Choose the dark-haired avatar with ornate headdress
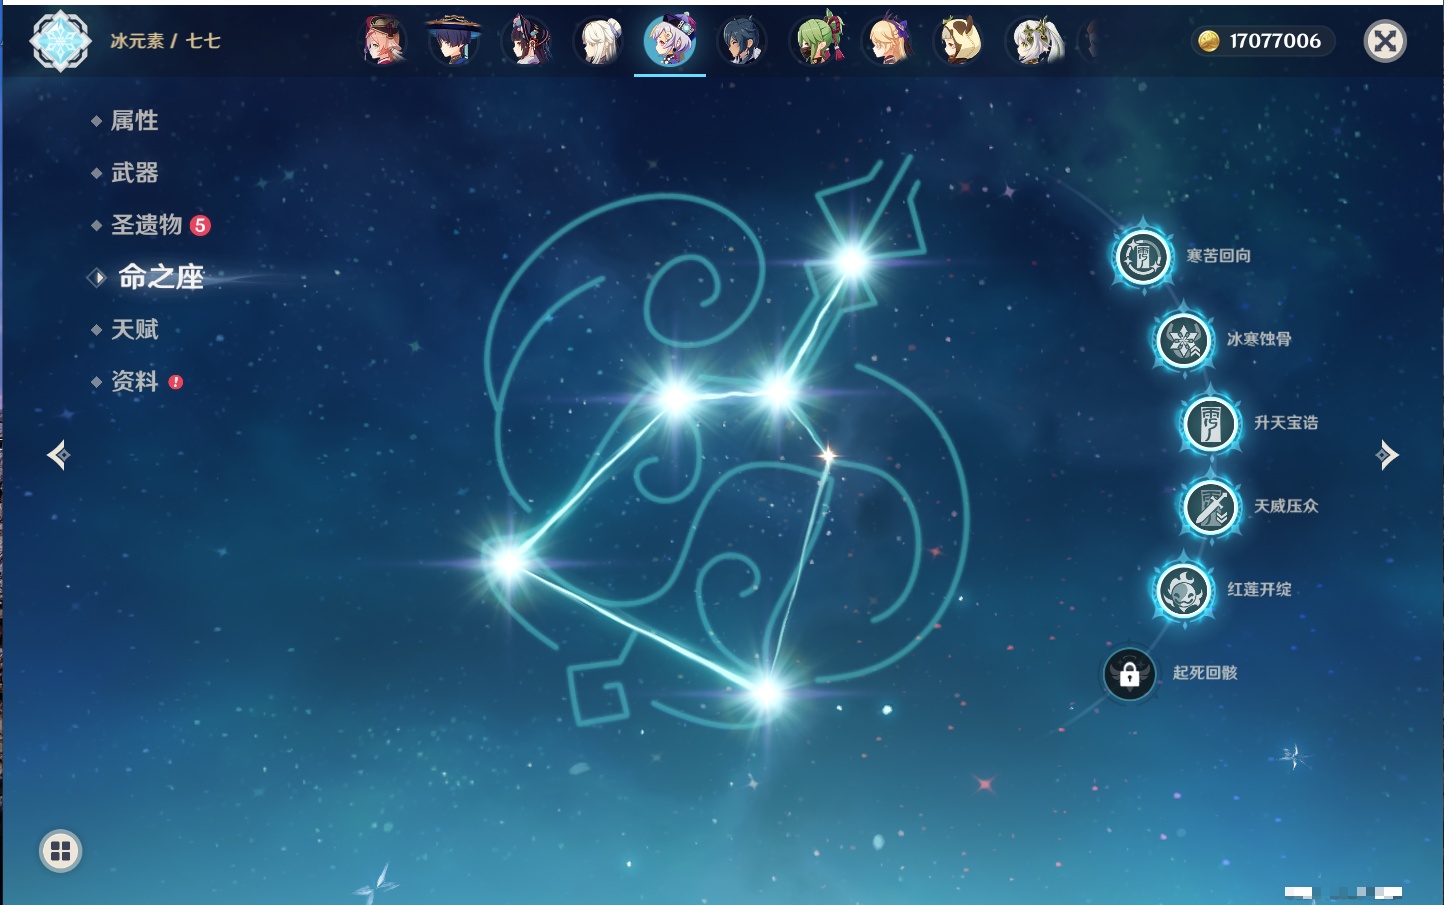 click(527, 41)
